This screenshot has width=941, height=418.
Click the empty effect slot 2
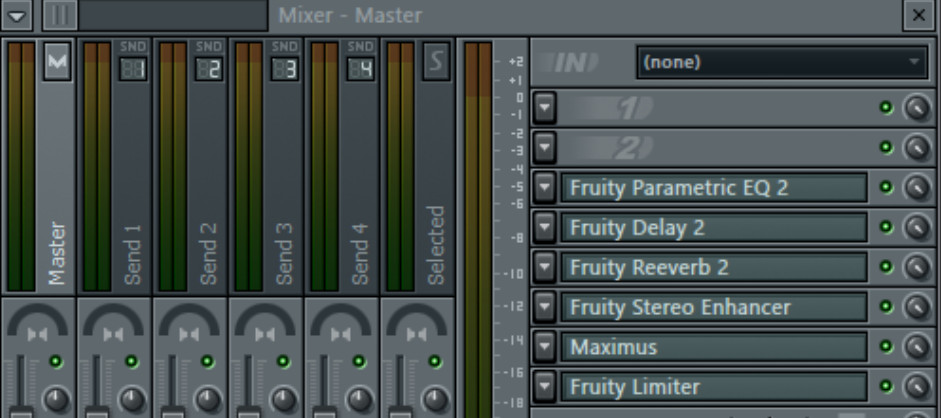[x=714, y=148]
